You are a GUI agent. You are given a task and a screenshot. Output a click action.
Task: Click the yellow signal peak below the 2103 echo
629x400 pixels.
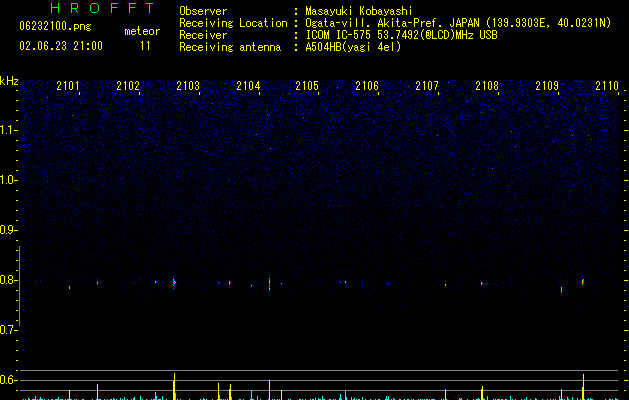174,386
